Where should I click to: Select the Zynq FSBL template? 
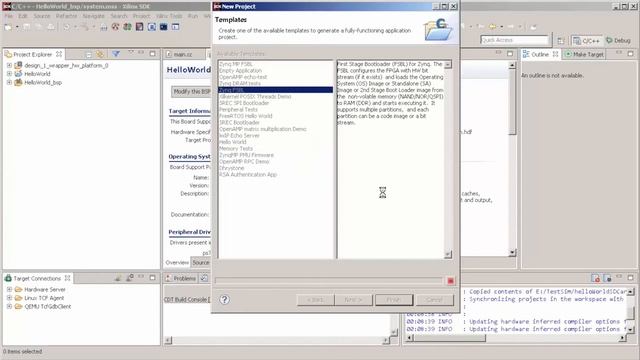point(276,90)
